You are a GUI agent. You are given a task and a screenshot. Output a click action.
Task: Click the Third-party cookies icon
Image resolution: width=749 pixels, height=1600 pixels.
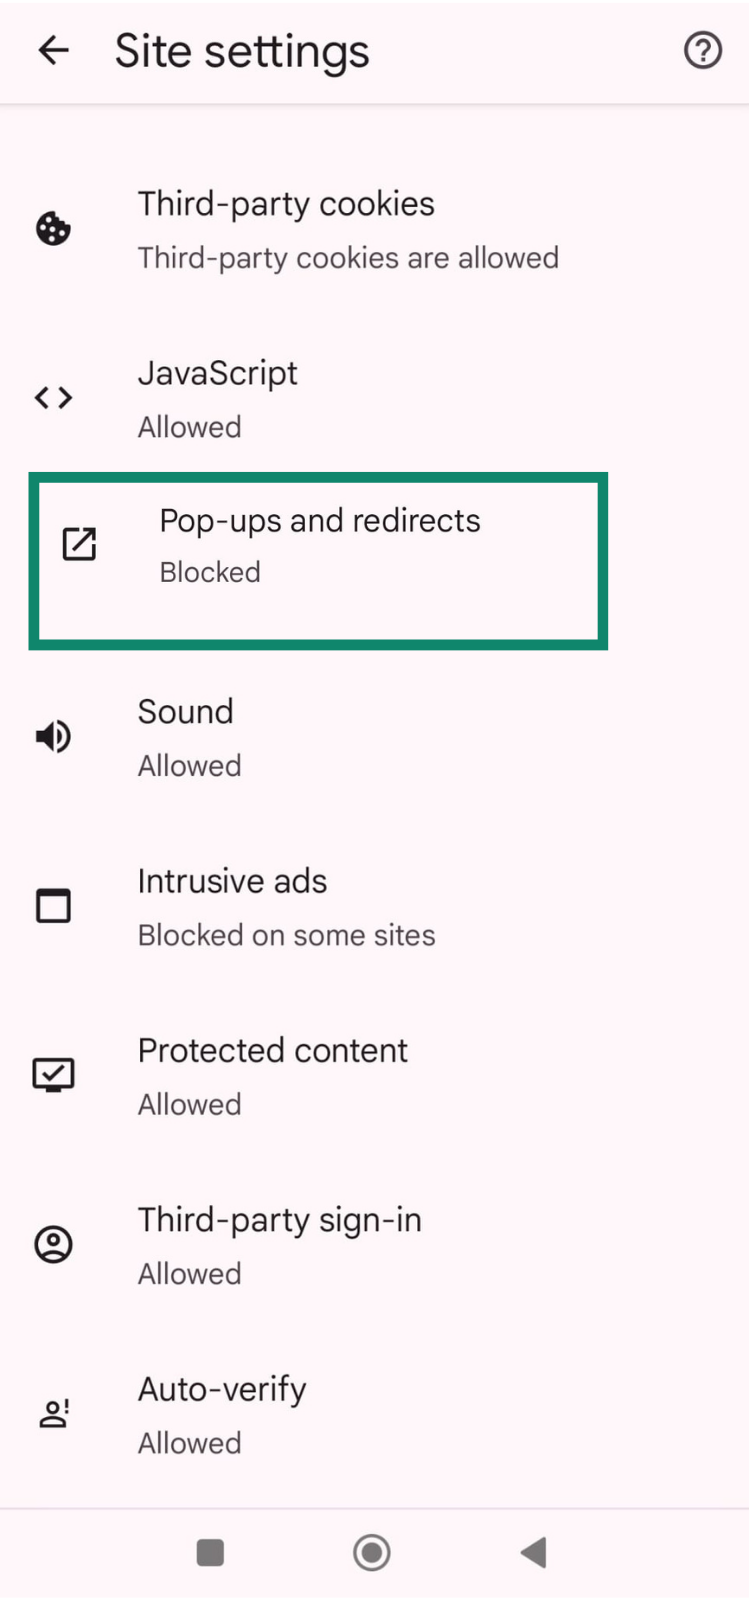tap(53, 228)
